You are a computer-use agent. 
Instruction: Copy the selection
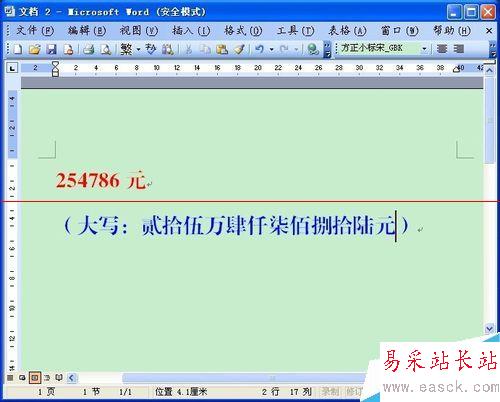click(x=205, y=49)
